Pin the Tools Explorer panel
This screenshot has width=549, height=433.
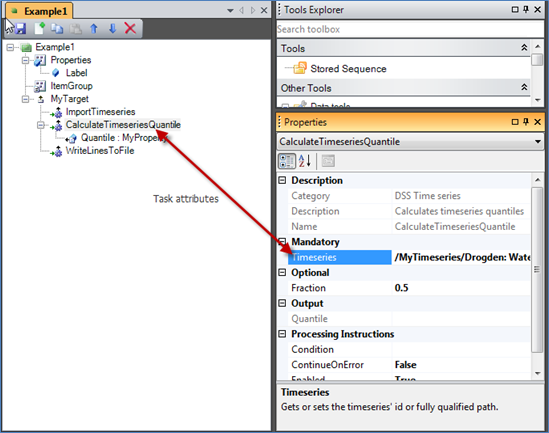[526, 9]
